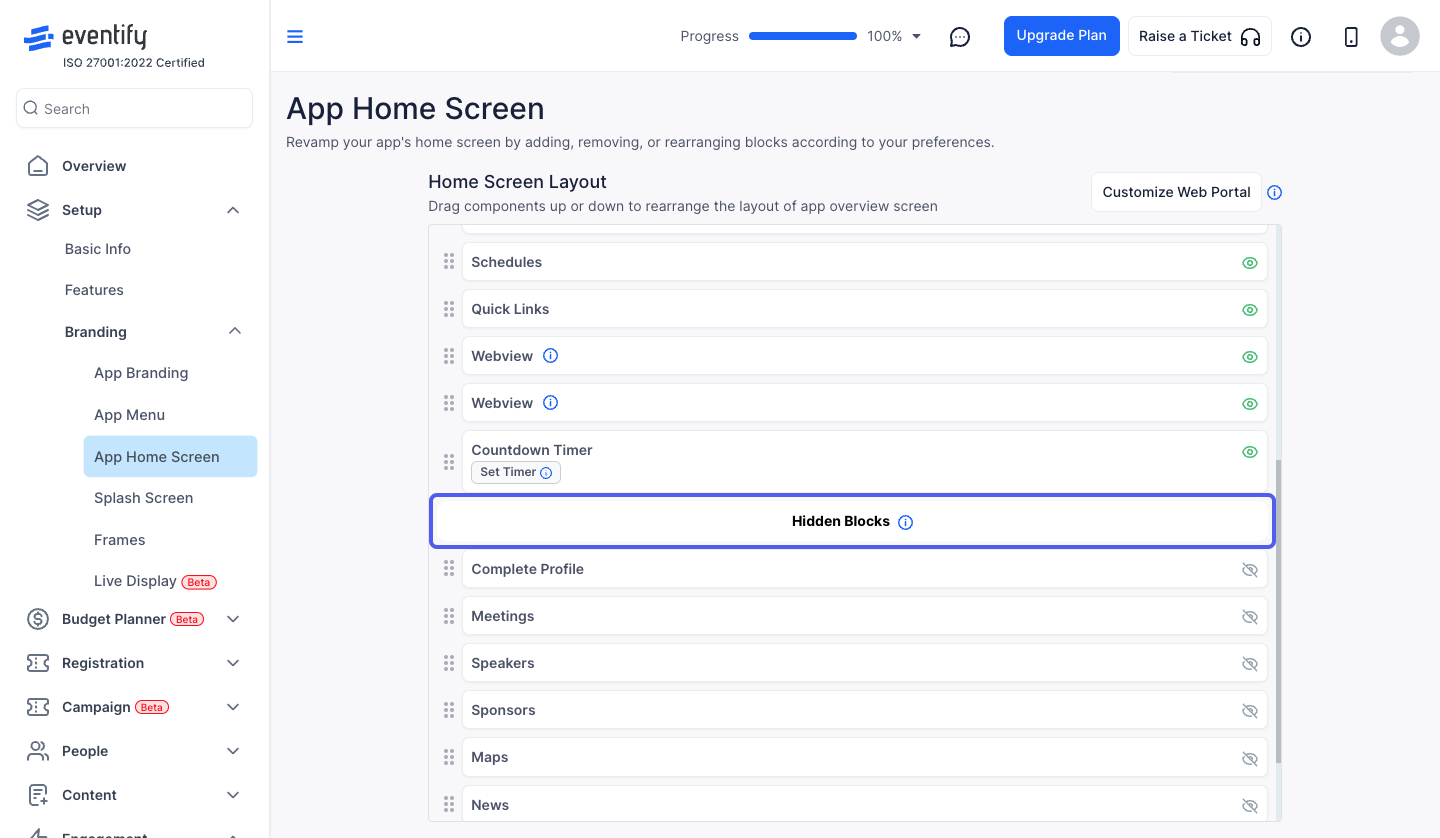Click the Registration ticket icon

tap(38, 663)
